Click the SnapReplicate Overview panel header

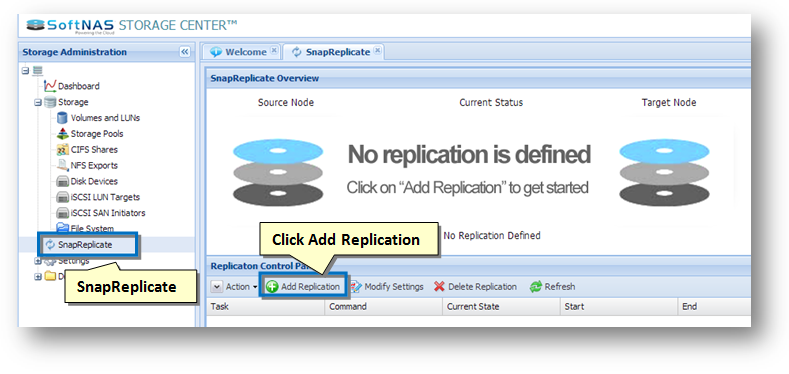[478, 78]
